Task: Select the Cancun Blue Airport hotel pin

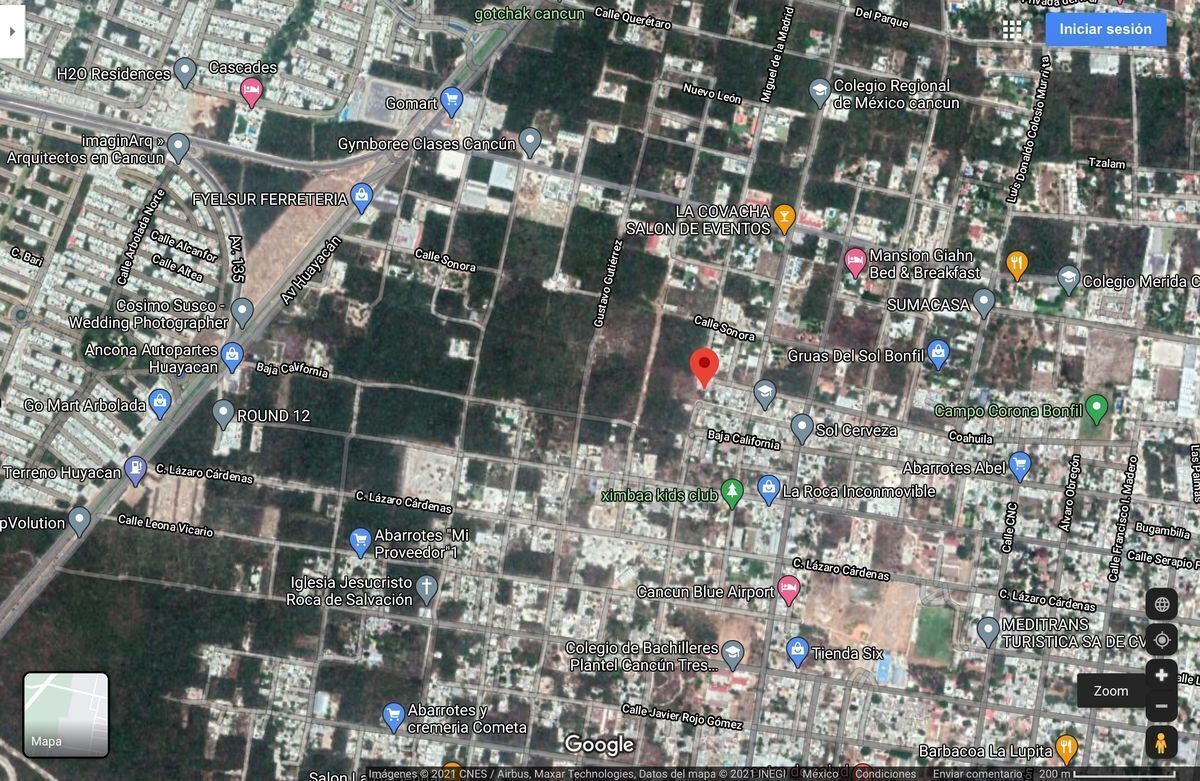Action: pos(788,590)
